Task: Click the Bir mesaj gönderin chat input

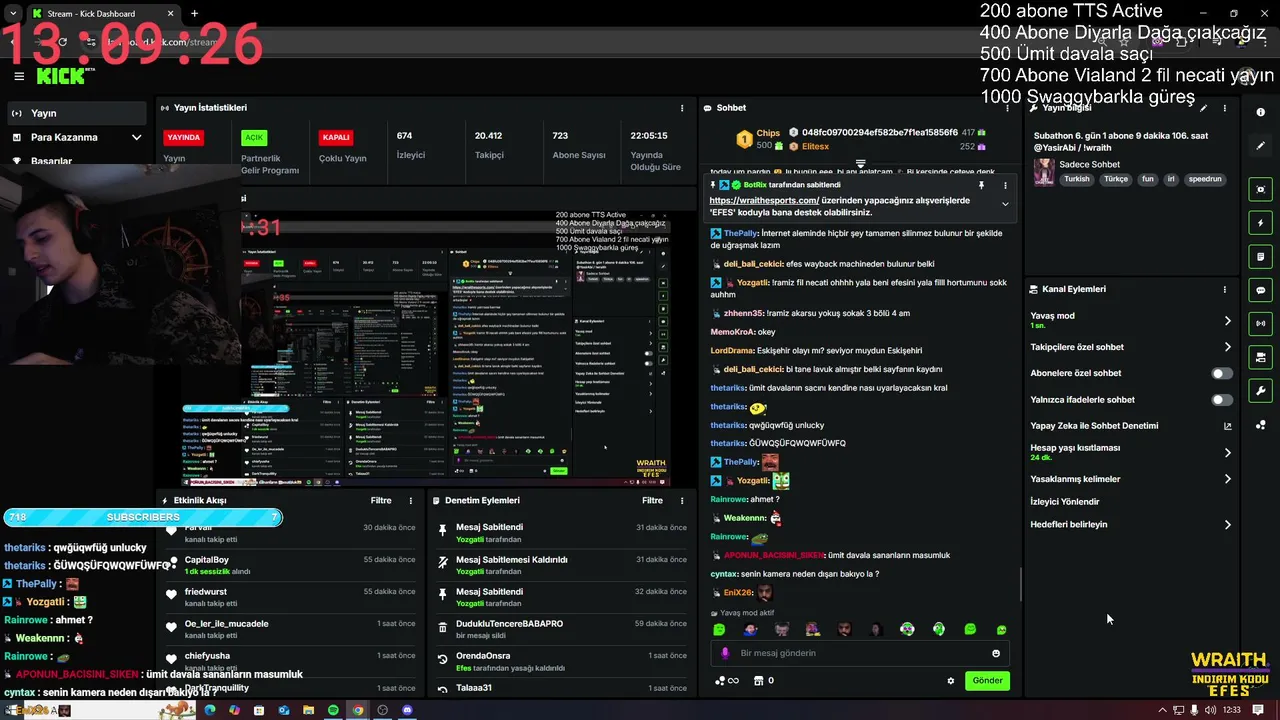Action: [860, 653]
